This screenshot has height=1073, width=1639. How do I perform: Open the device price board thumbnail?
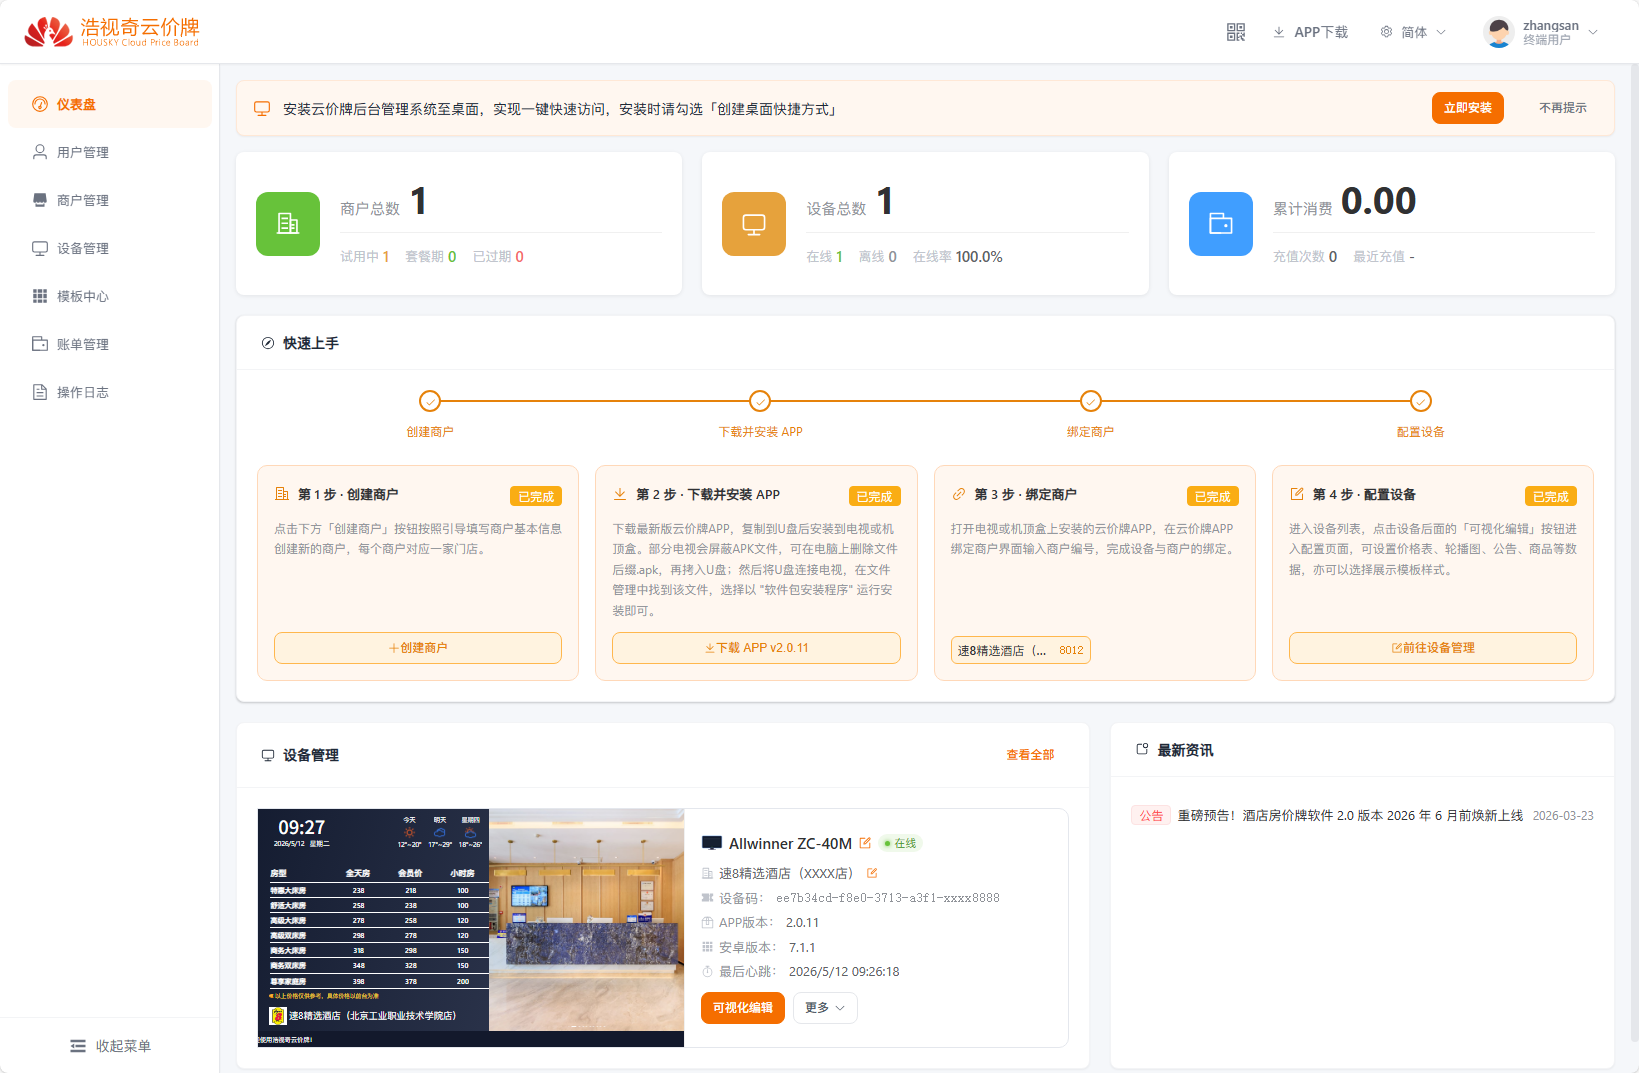[471, 928]
